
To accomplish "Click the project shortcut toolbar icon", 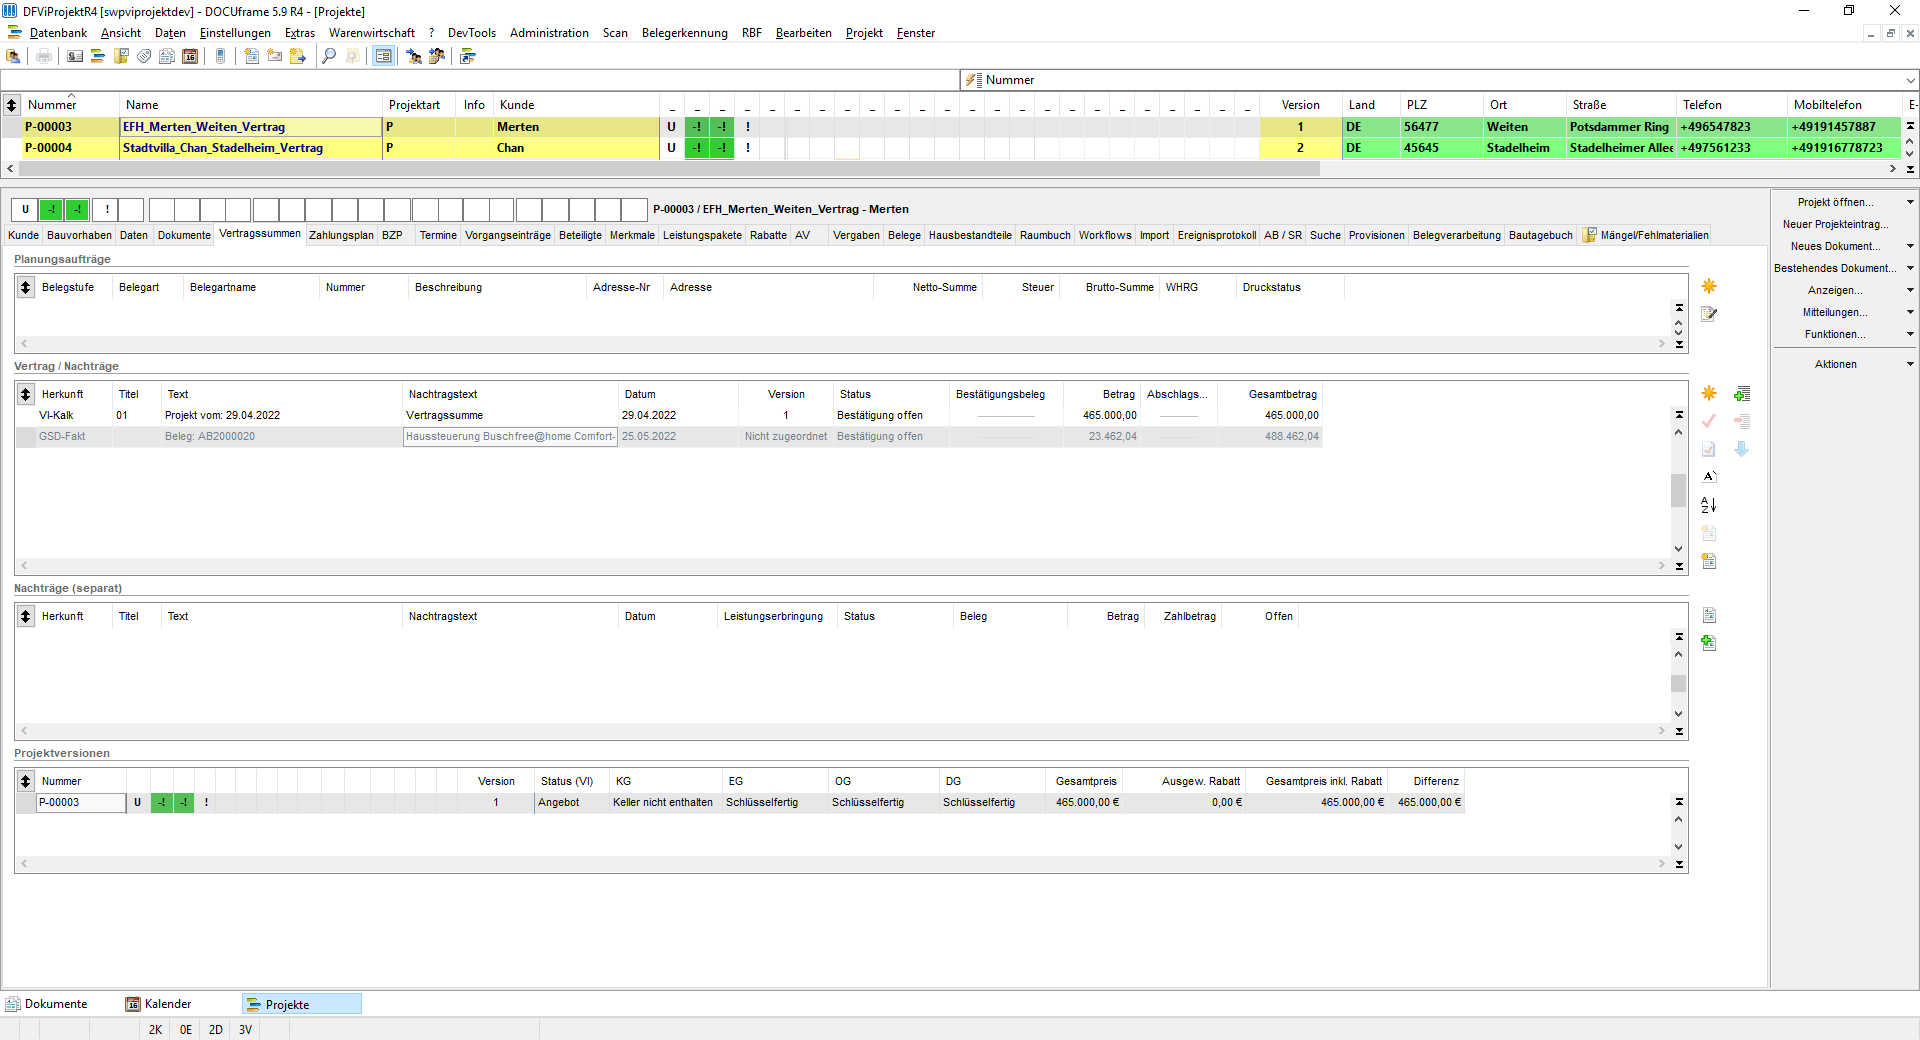I will pos(467,57).
